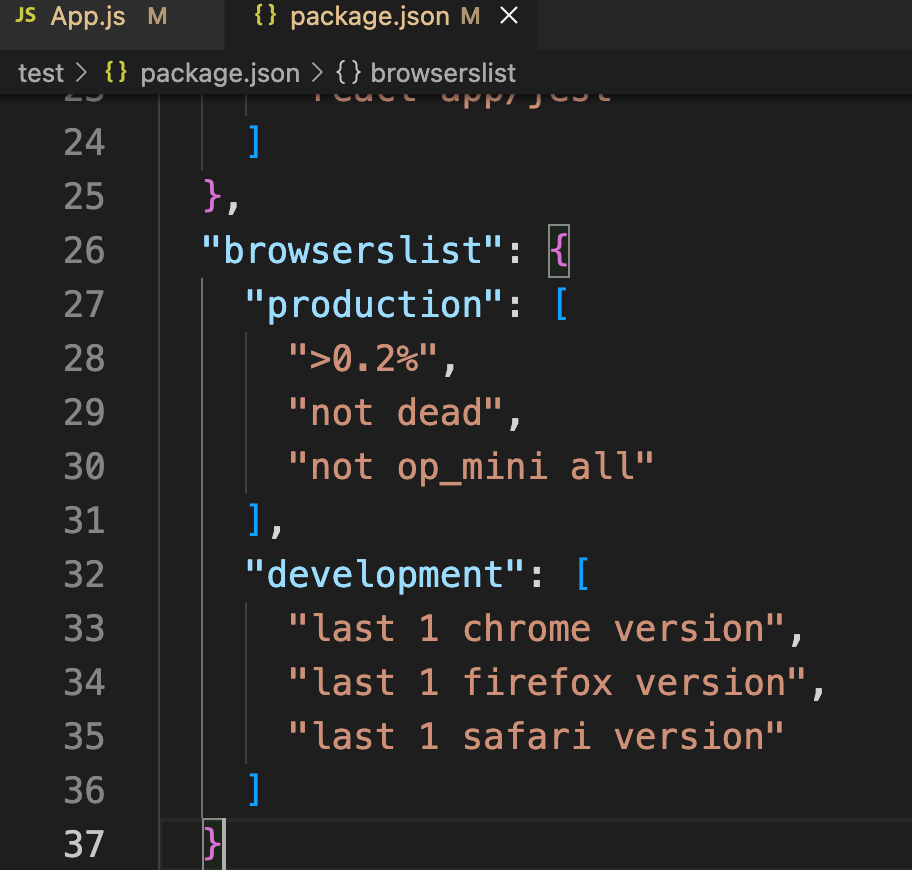Click the closing brace on line 37
This screenshot has width=912, height=870.
point(211,843)
